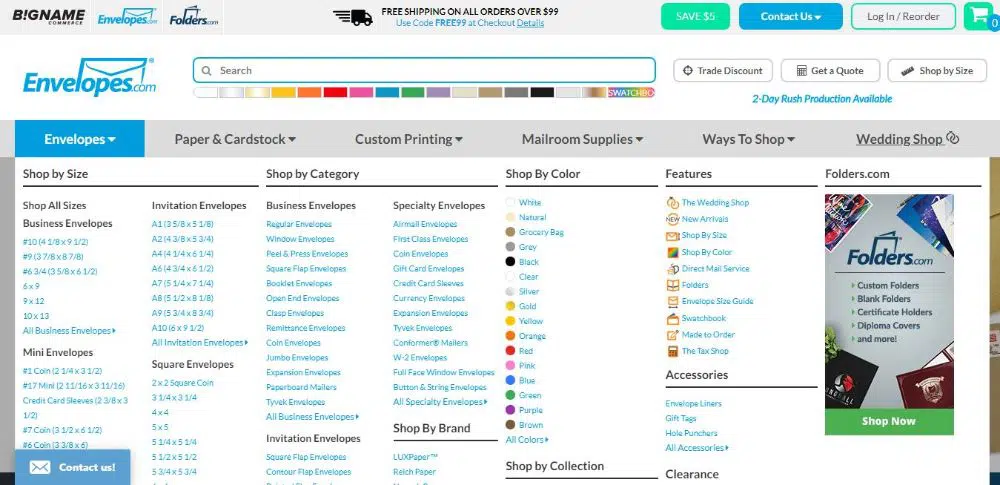Click the Wedding Shop rings icon
This screenshot has width=1000, height=485.
tap(953, 139)
